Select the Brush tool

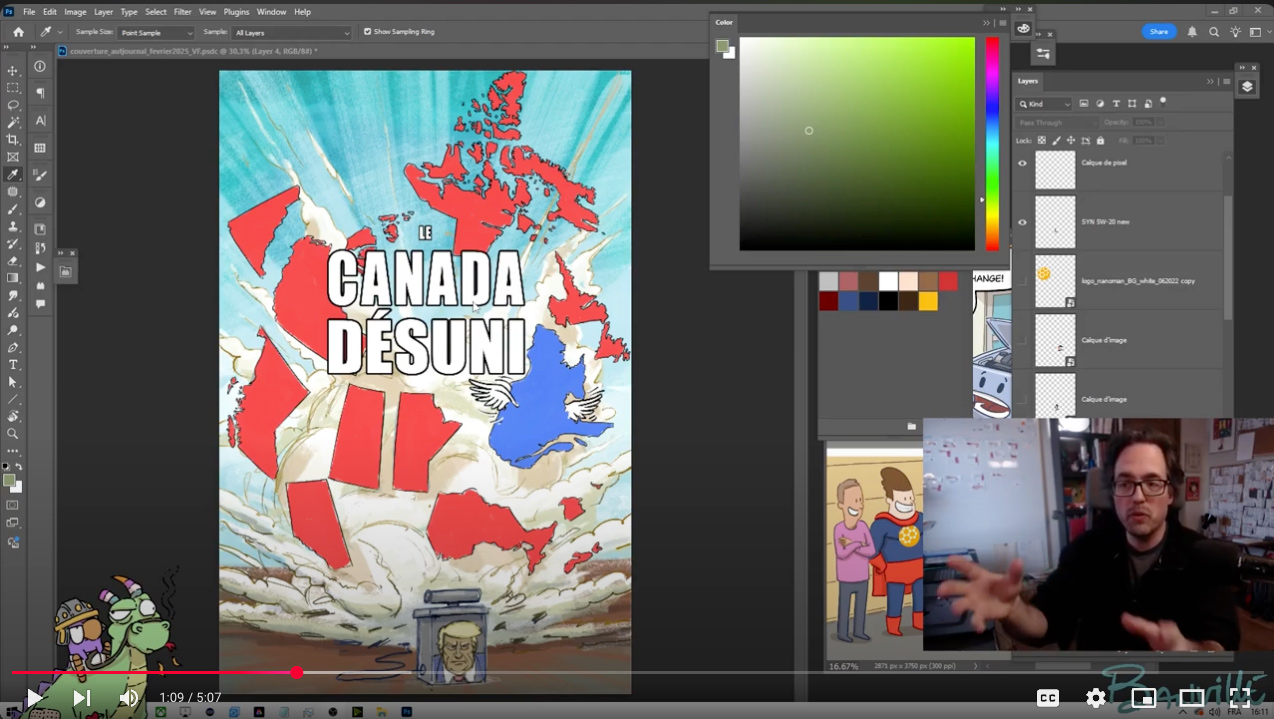click(13, 209)
